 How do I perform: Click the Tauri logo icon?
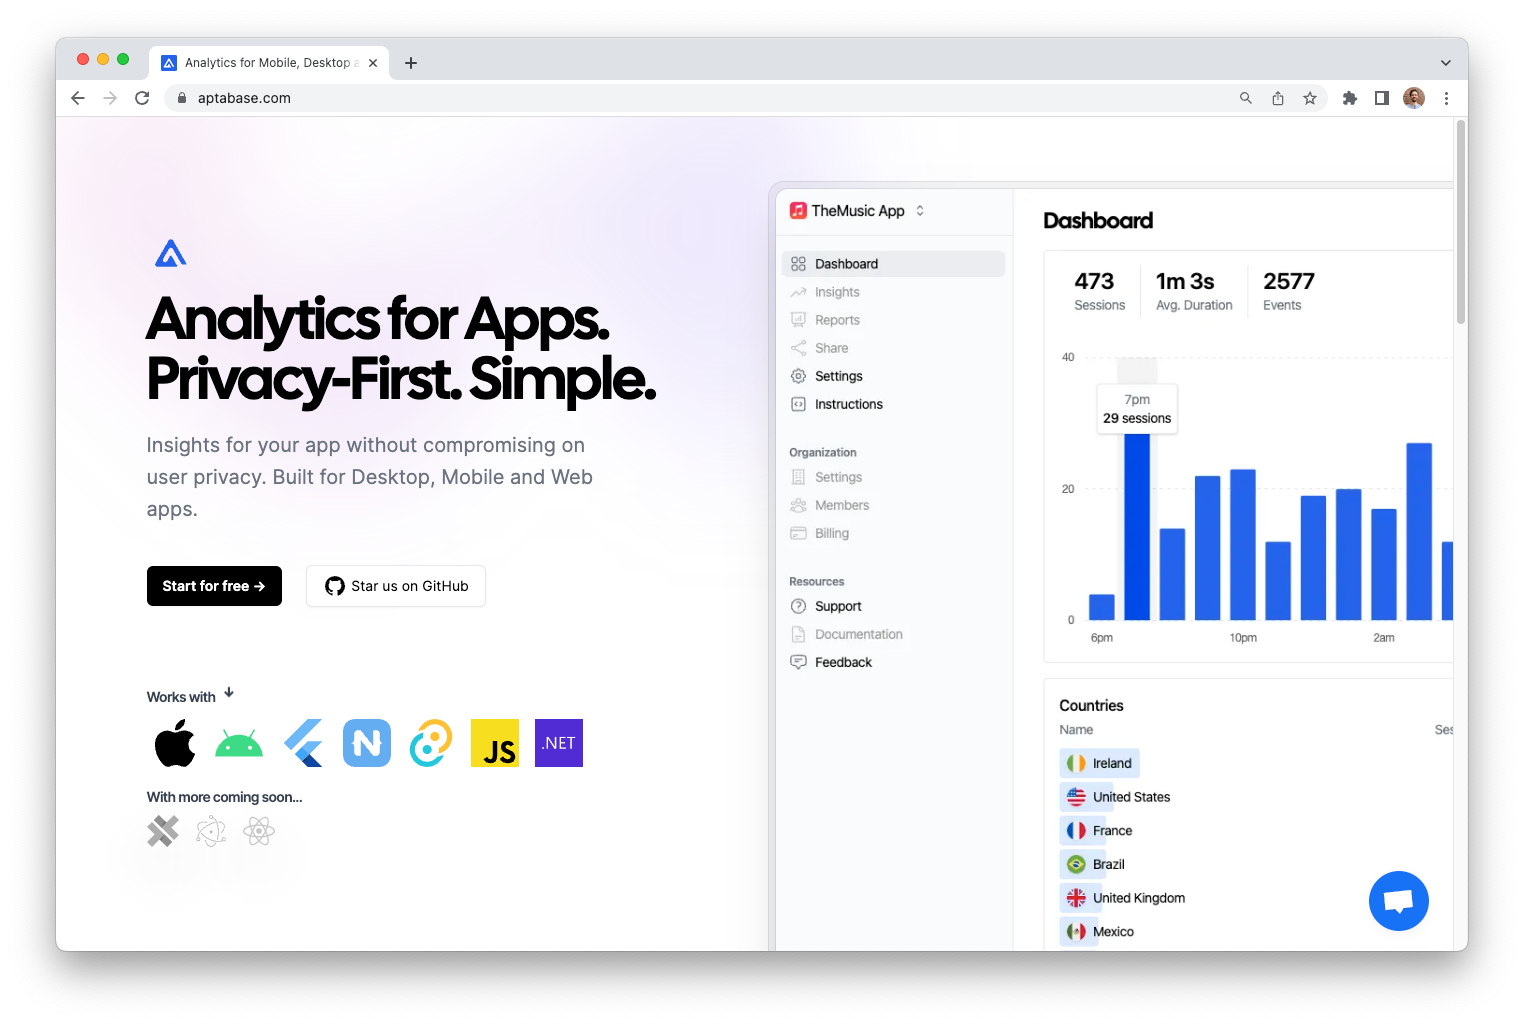coord(431,743)
